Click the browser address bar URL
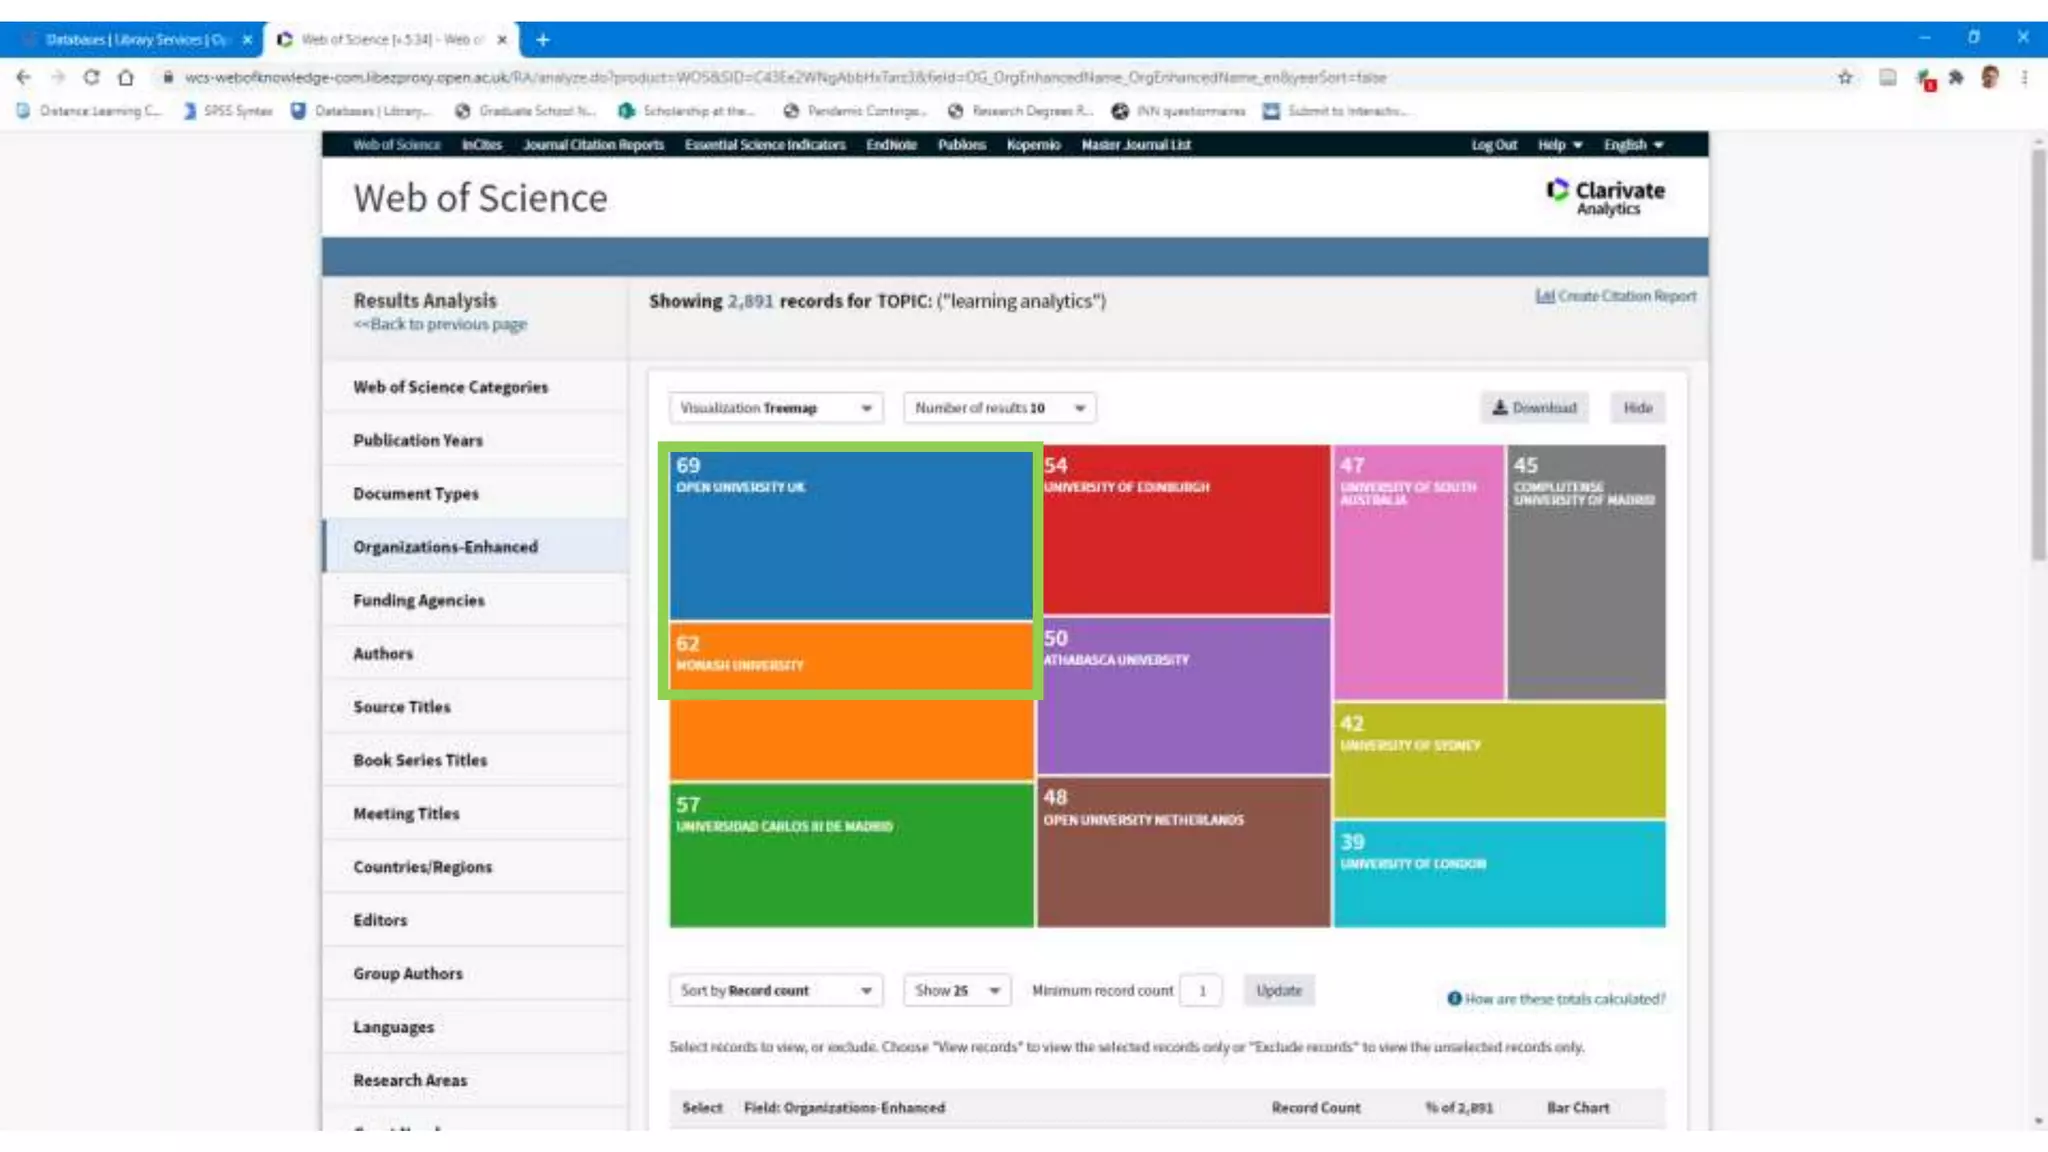Image resolution: width=2048 pixels, height=1152 pixels. coord(785,77)
